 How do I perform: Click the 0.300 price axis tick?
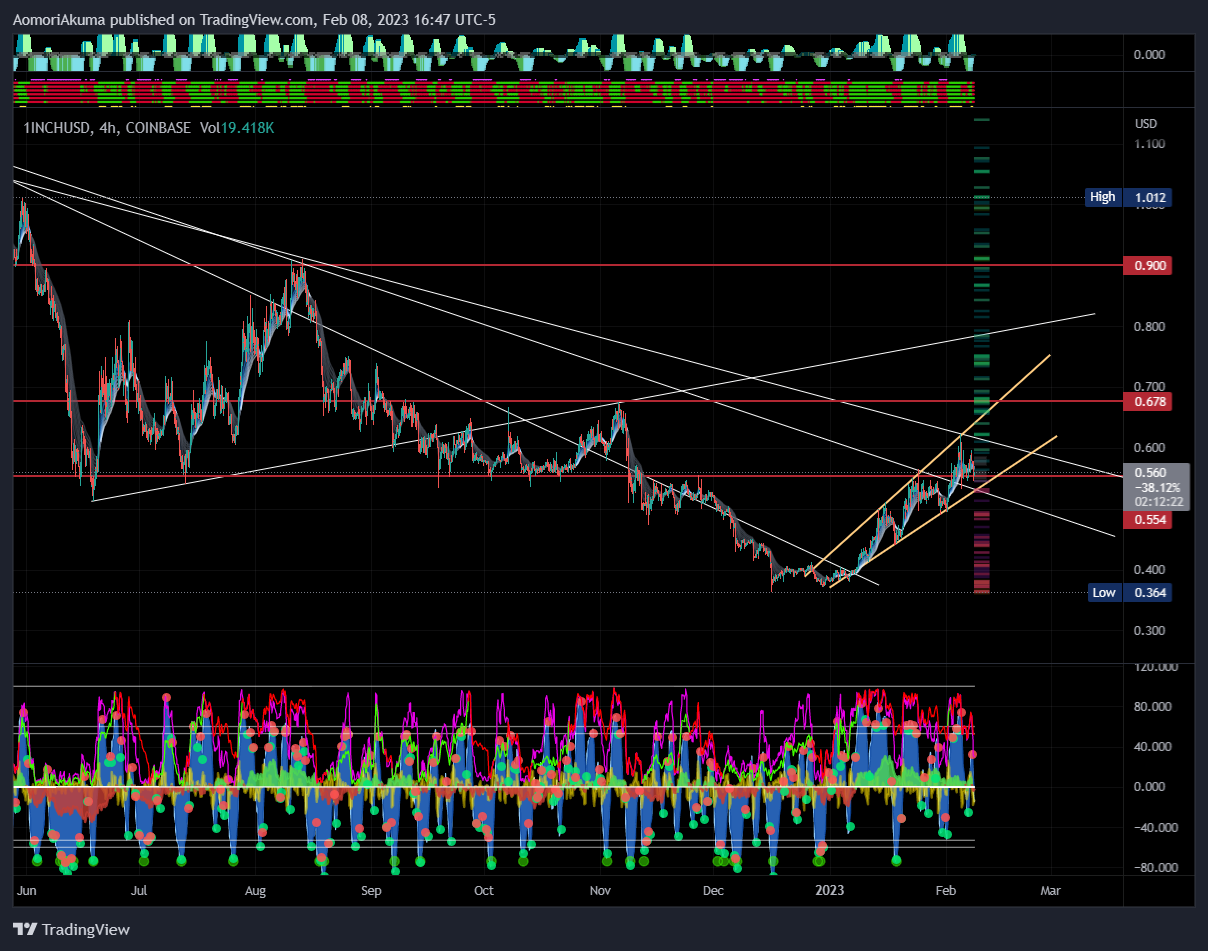1150,630
